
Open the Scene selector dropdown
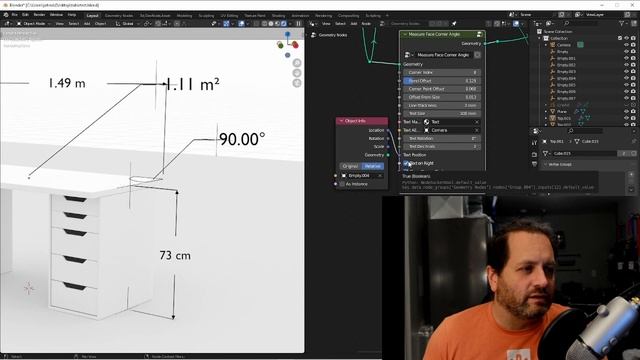(x=514, y=15)
